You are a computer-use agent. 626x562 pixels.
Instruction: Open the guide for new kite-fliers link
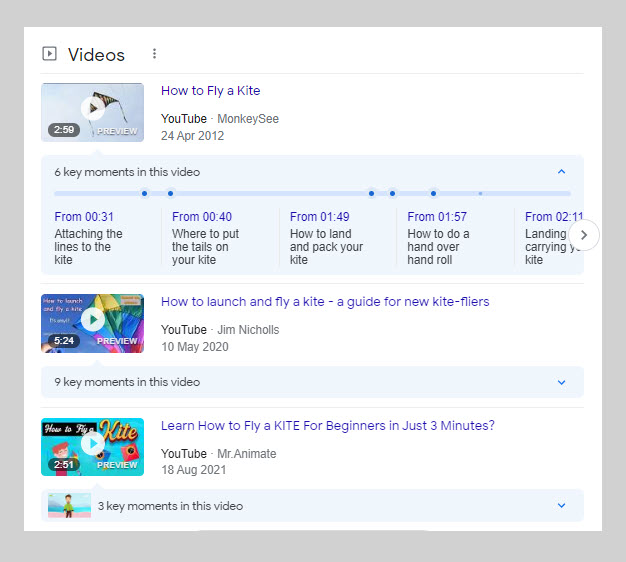pyautogui.click(x=324, y=302)
